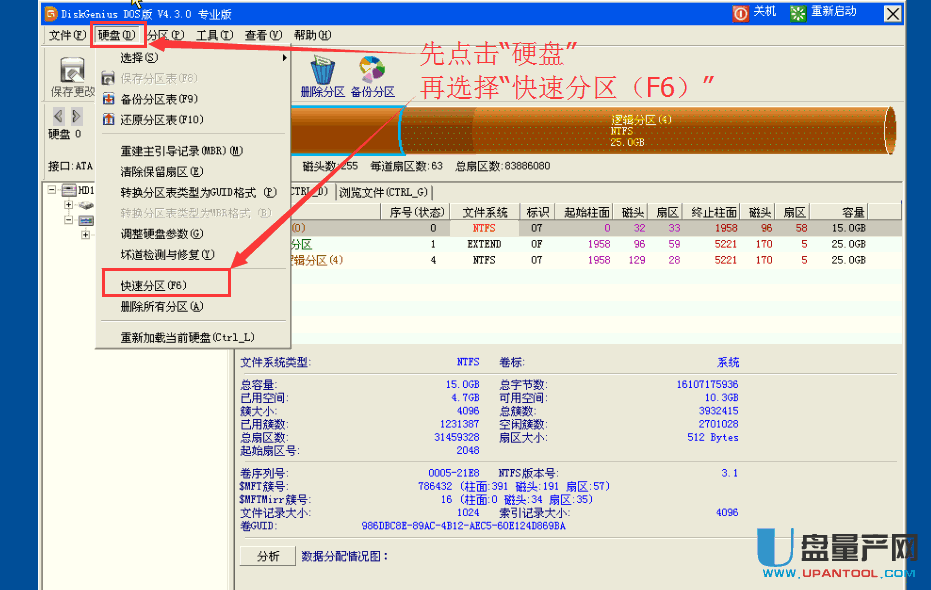Collapse the HD1 disk tree node
Viewport: 931px width, 590px height.
coord(53,190)
